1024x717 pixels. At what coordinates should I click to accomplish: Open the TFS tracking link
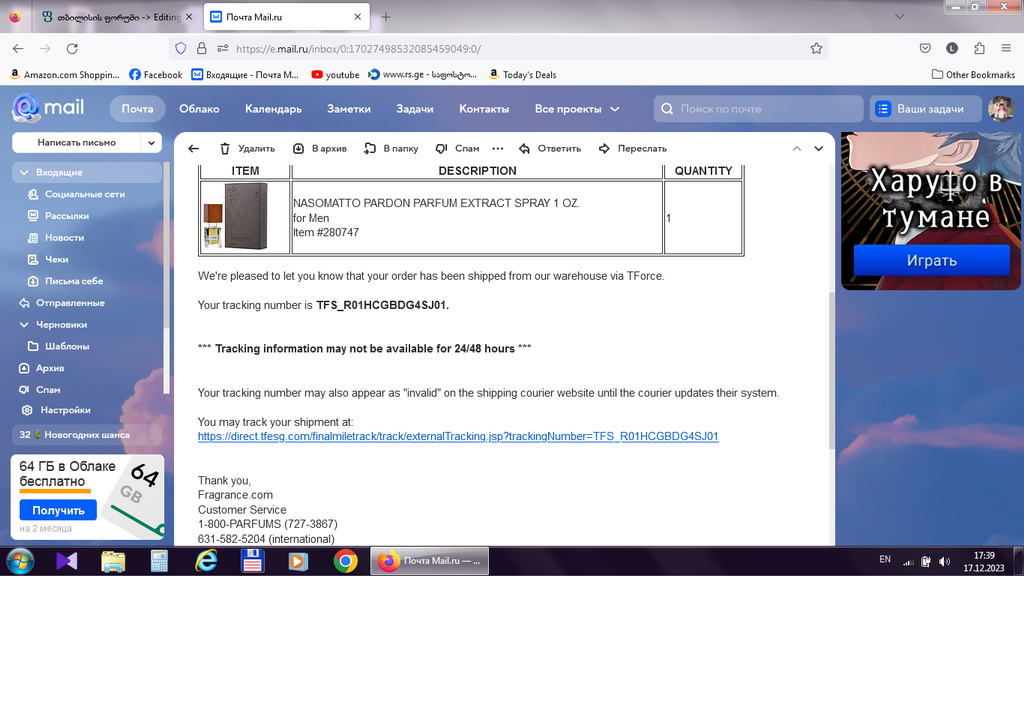point(458,437)
